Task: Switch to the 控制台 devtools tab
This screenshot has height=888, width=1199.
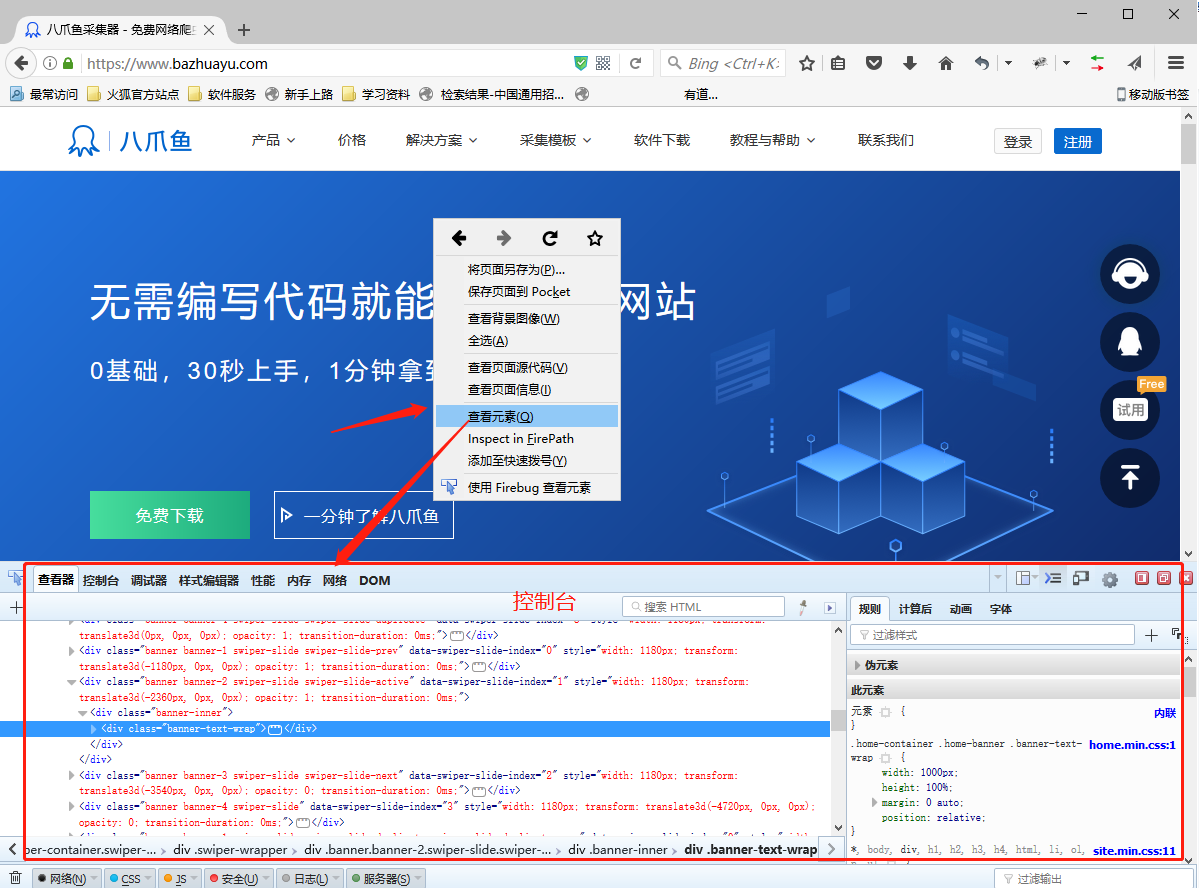Action: tap(101, 581)
